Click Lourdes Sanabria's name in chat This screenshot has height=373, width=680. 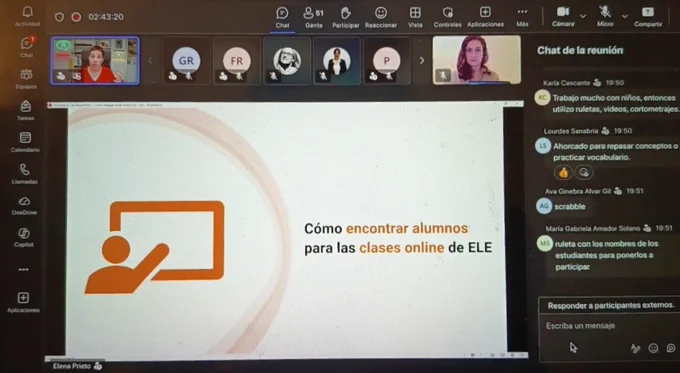pyautogui.click(x=571, y=131)
